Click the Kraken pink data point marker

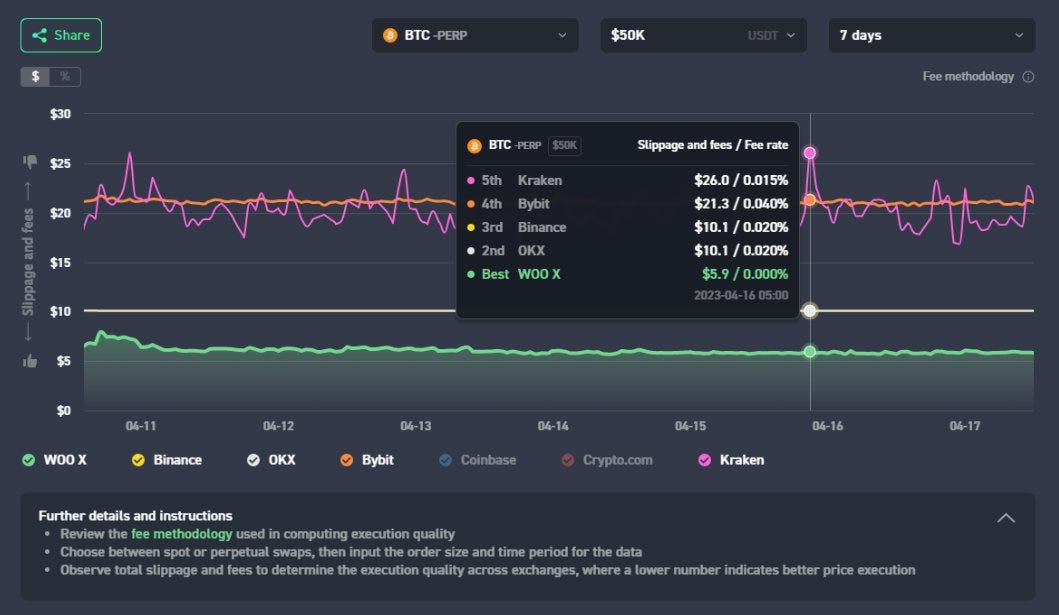[810, 153]
